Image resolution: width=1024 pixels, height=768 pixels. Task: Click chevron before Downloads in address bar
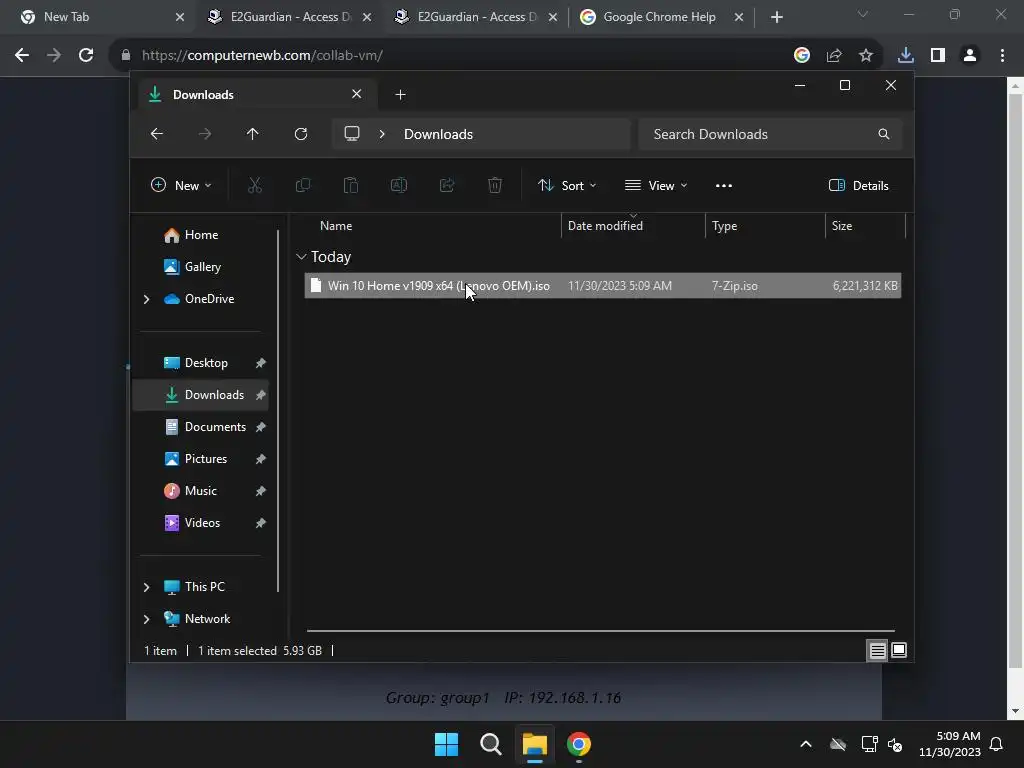382,134
